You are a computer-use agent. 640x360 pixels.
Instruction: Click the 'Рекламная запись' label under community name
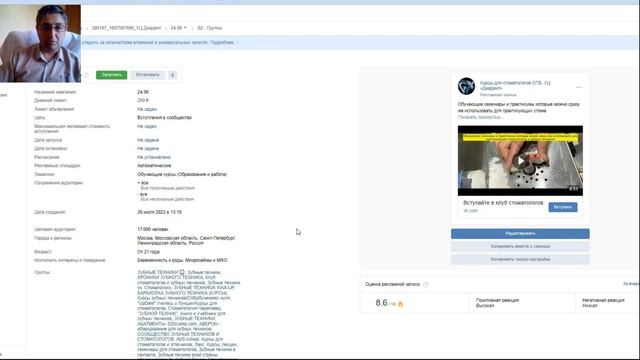(498, 95)
